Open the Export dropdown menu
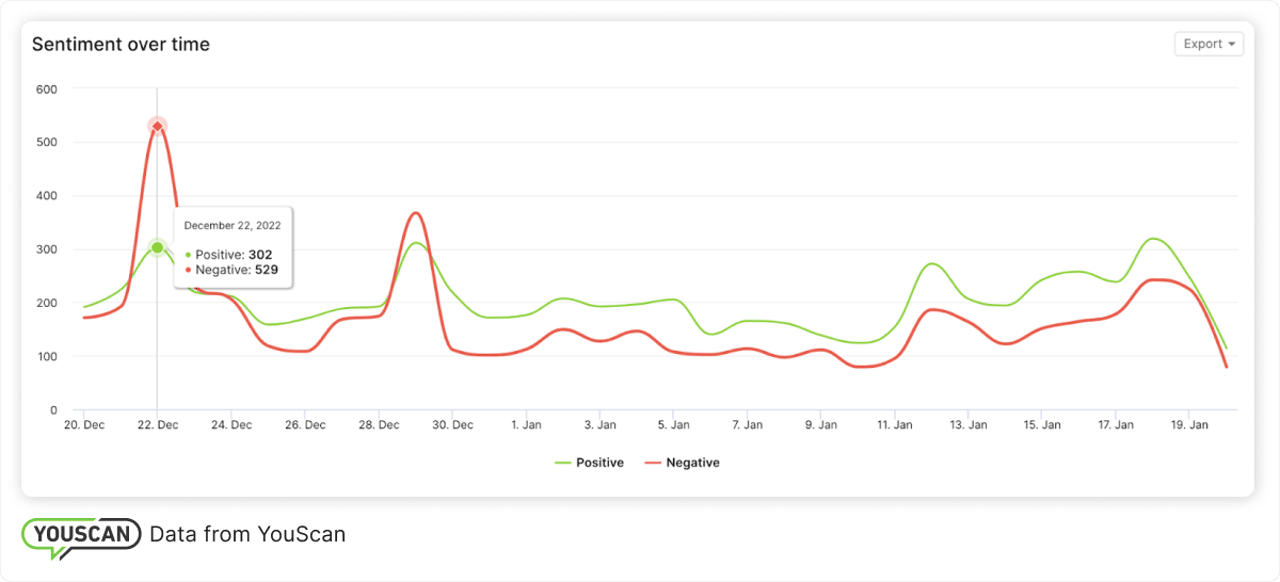The height and width of the screenshot is (582, 1280). tap(1208, 43)
